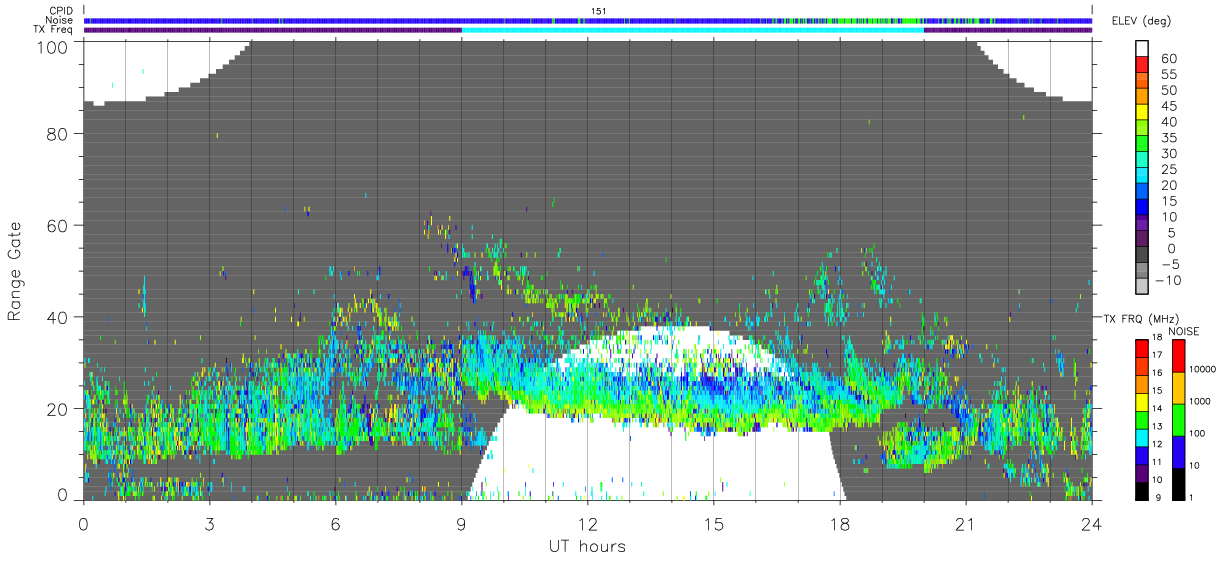Click the 1000 value on the NOISE scale
This screenshot has width=1228, height=567.
click(x=1200, y=402)
